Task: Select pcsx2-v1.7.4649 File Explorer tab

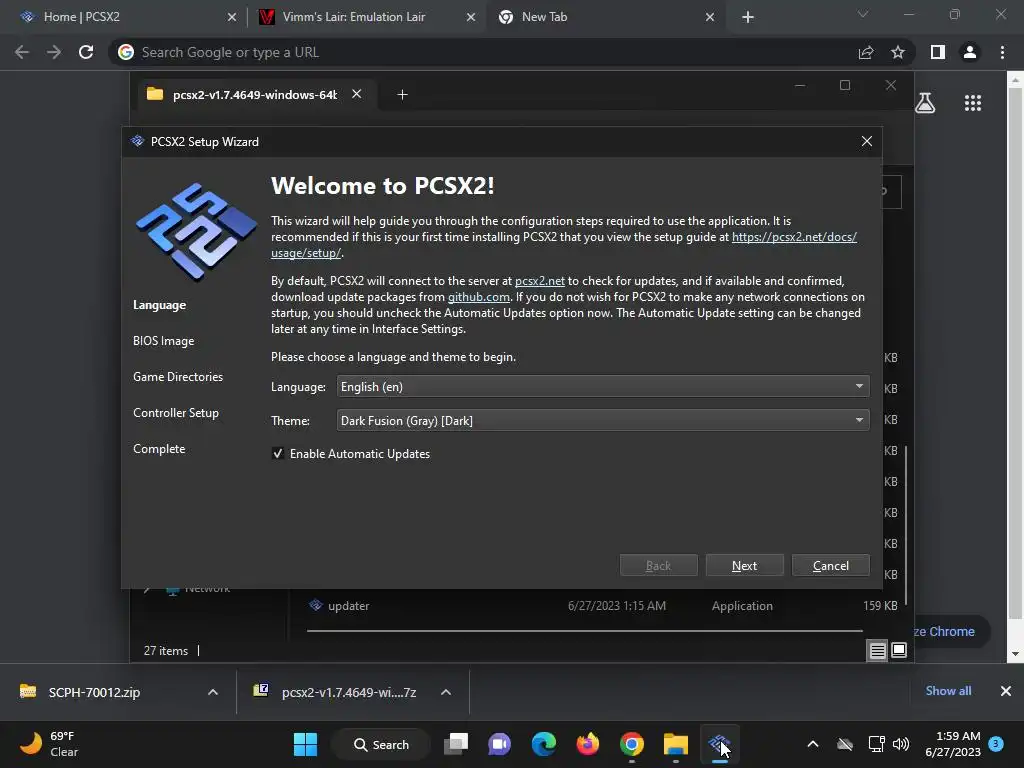Action: 253,95
